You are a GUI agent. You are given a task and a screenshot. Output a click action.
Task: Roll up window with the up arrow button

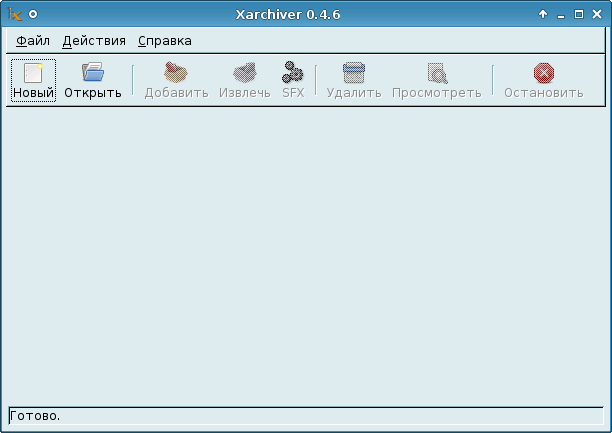click(543, 14)
